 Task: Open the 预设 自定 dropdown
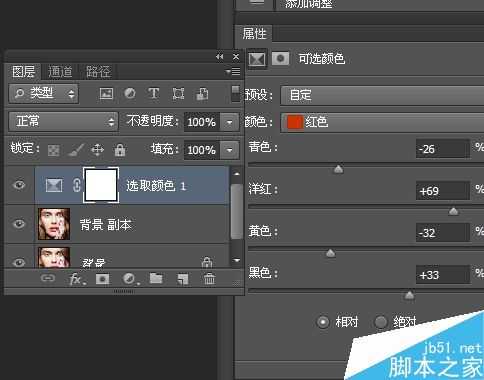pyautogui.click(x=382, y=96)
